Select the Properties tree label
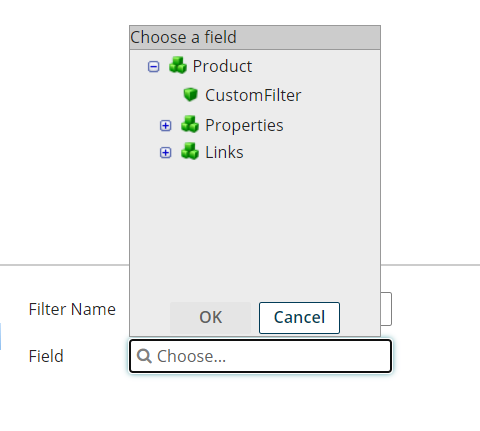 244,125
